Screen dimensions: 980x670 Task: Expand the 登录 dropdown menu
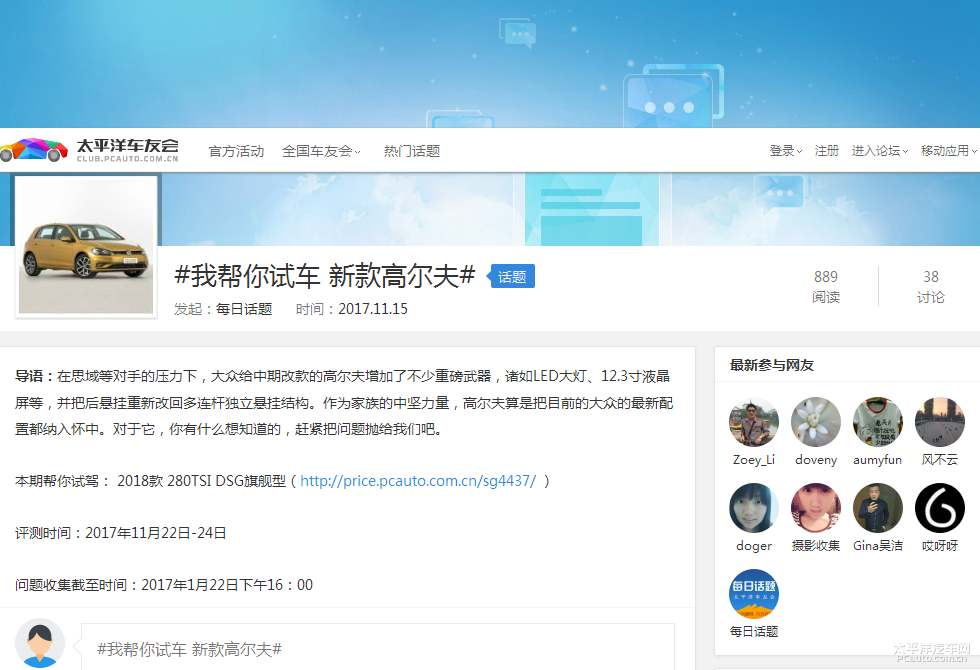[x=785, y=151]
